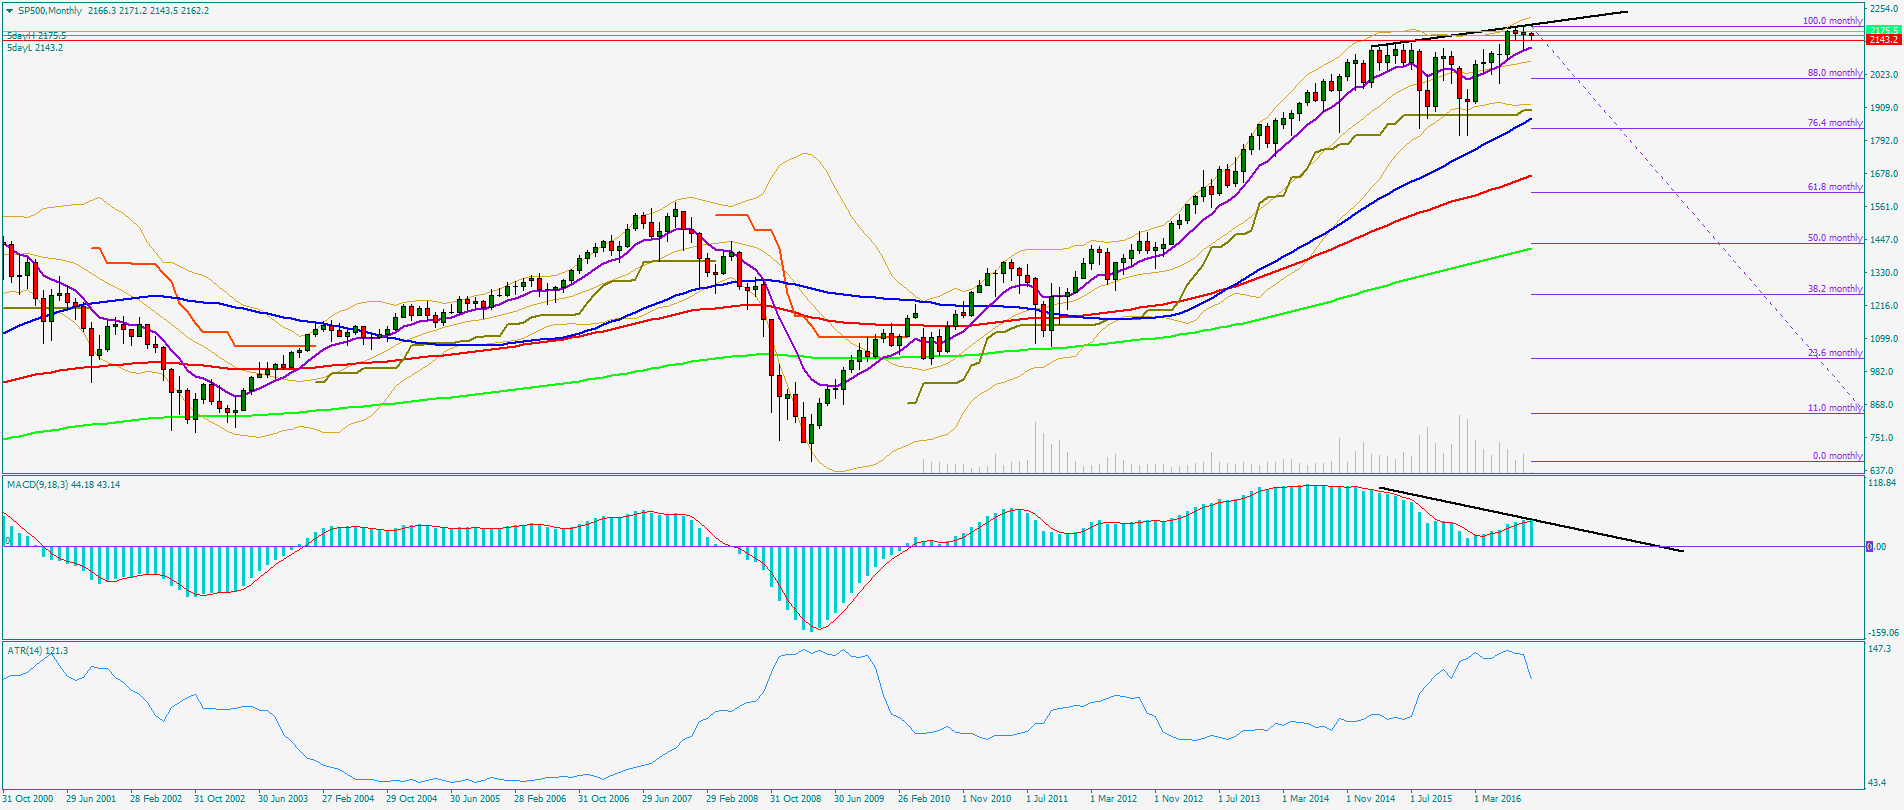Click the '1 Nov 2014' date label
This screenshot has width=1904, height=810.
1371,799
